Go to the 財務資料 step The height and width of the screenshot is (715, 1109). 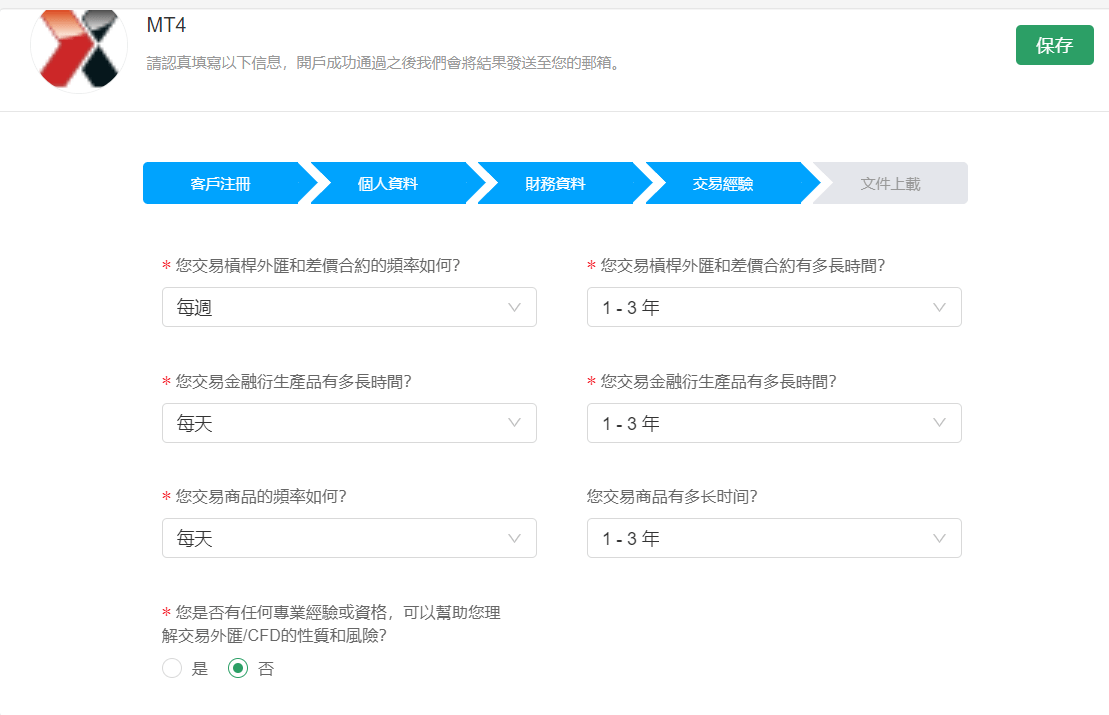pyautogui.click(x=555, y=184)
